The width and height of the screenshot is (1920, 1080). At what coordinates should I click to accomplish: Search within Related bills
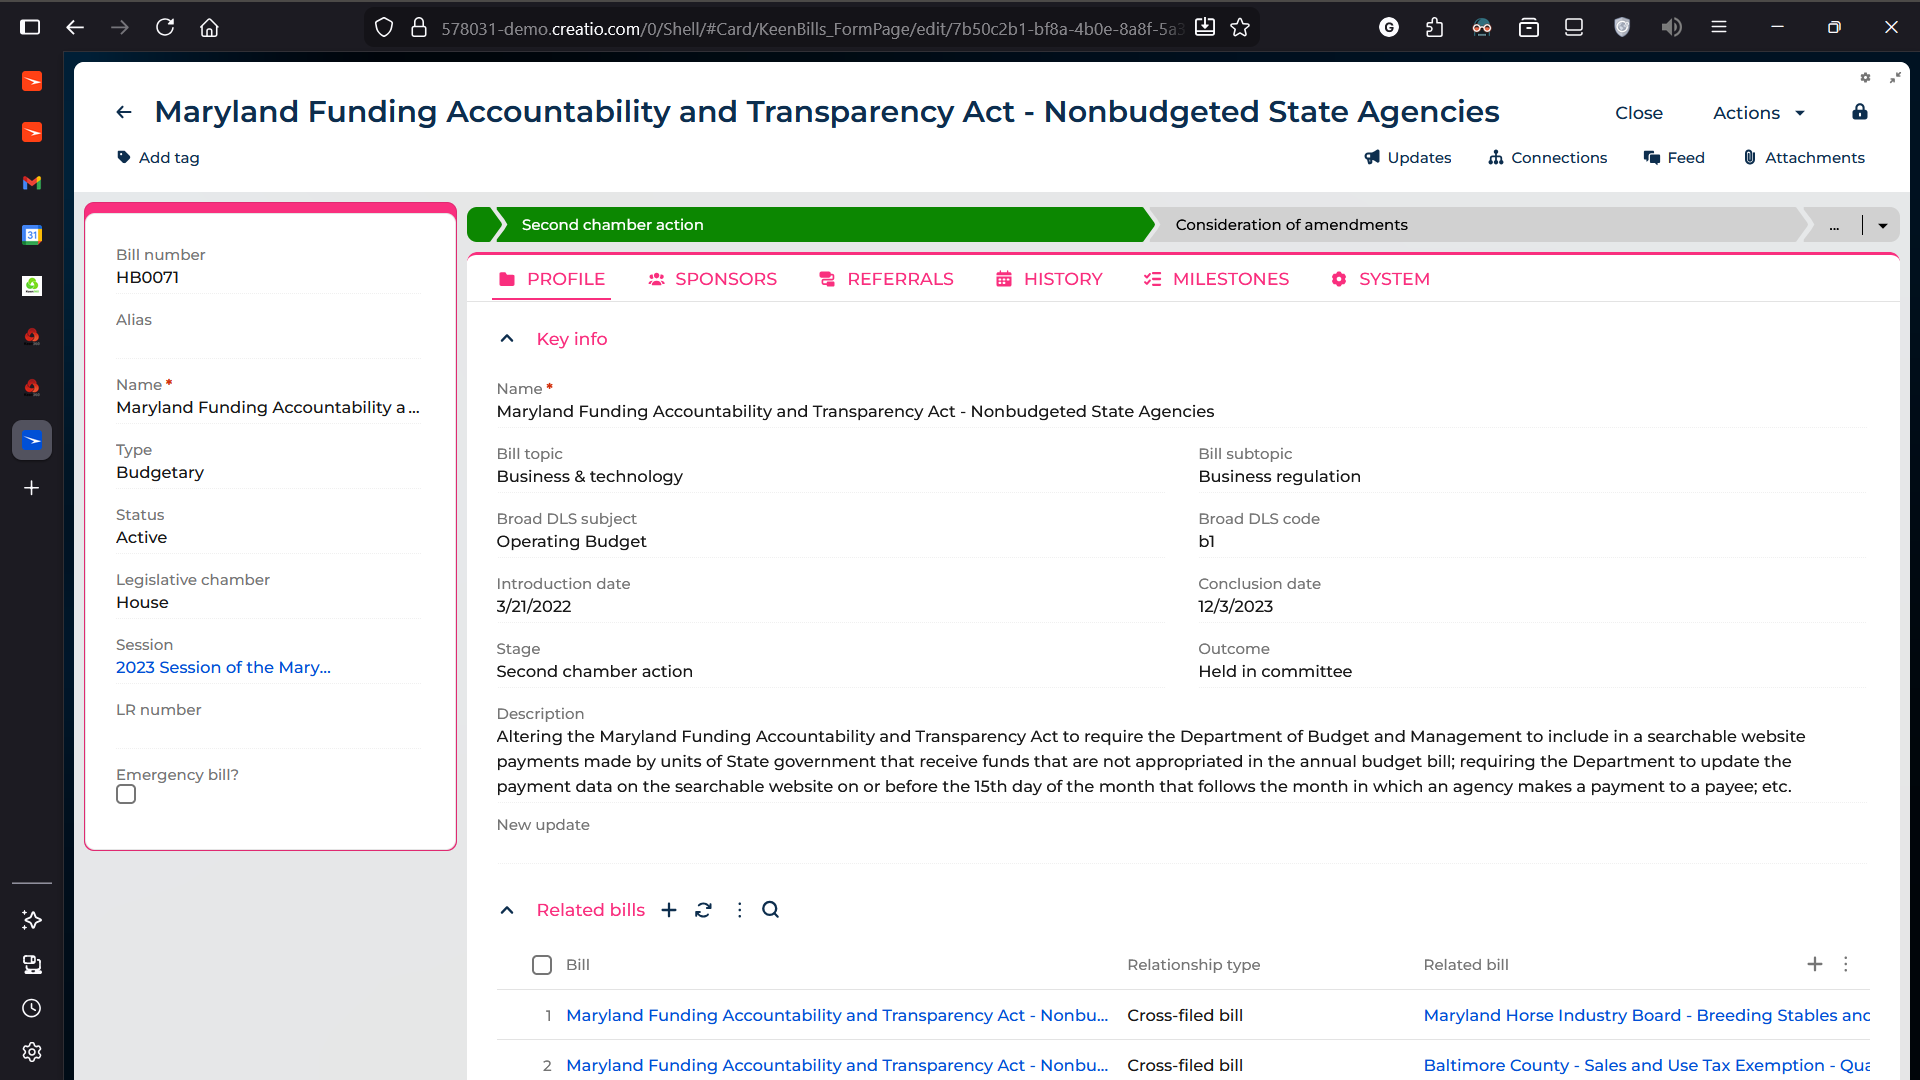point(771,910)
